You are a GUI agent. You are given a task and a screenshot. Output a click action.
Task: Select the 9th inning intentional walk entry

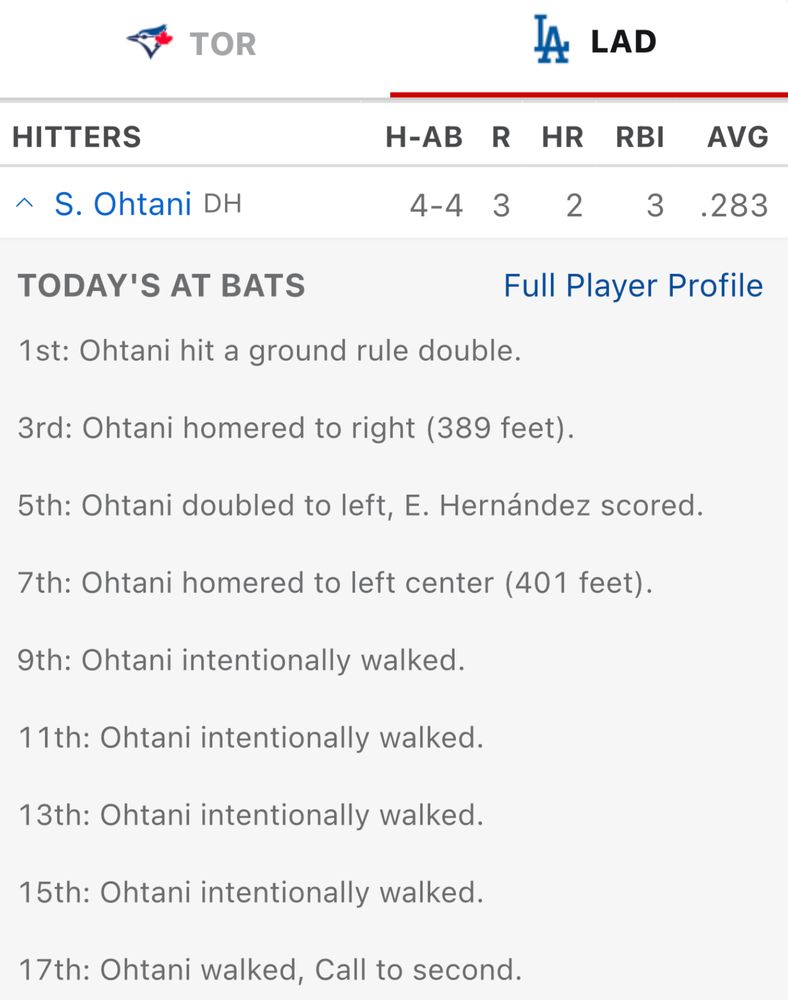click(241, 660)
